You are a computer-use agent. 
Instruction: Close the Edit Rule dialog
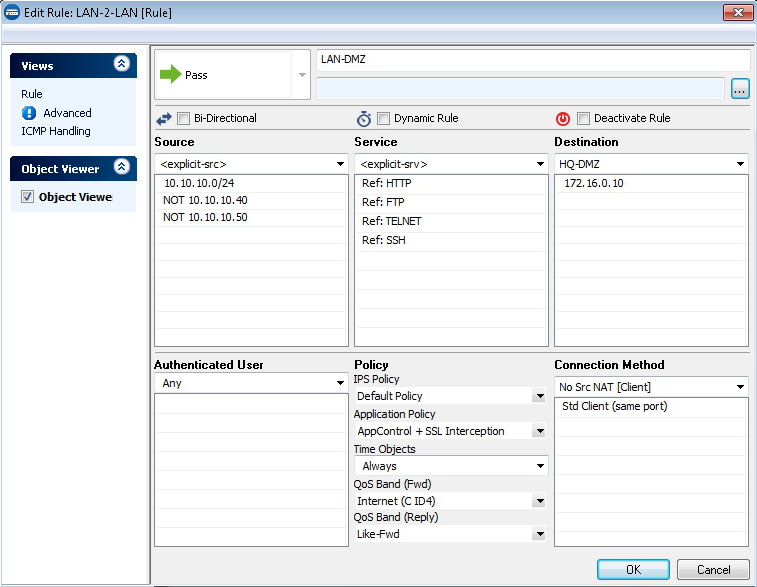tap(738, 13)
